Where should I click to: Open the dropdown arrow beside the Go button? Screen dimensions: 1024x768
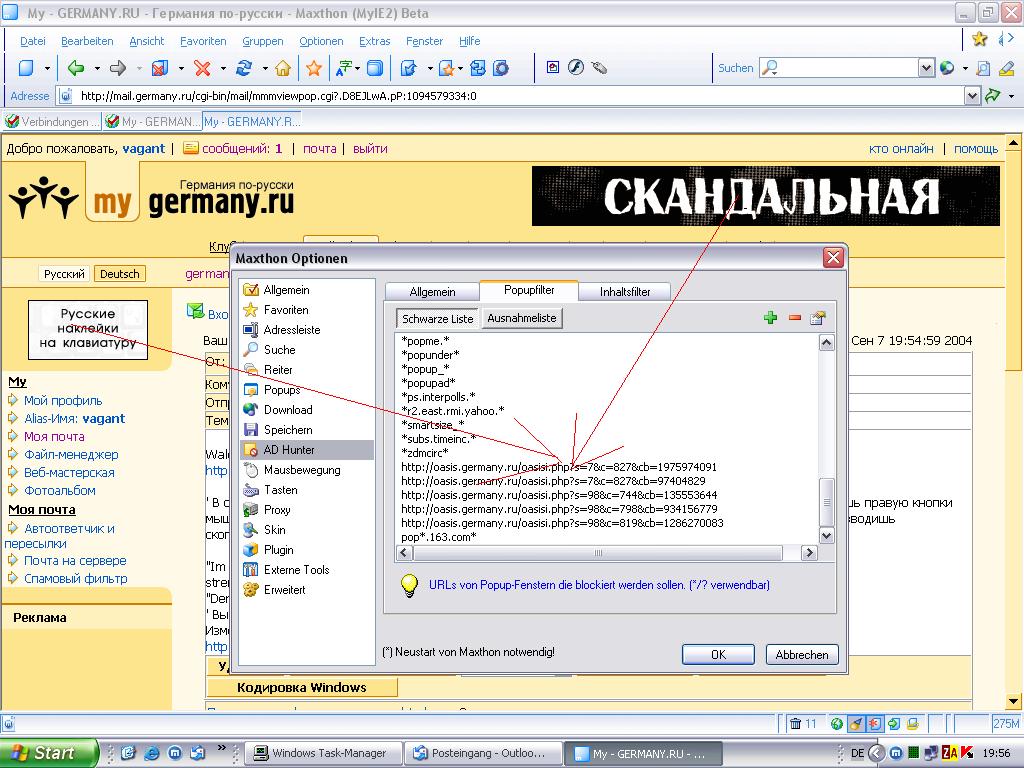coord(1011,96)
